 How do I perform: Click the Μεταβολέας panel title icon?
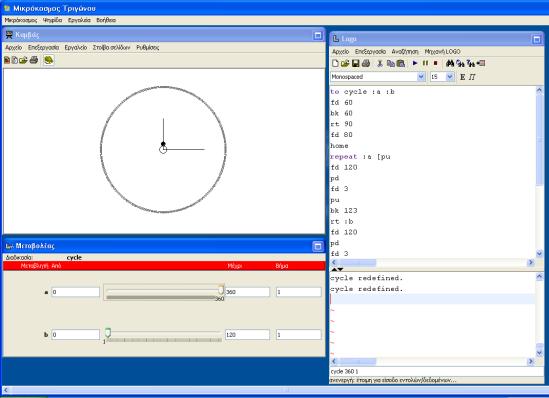pos(9,246)
